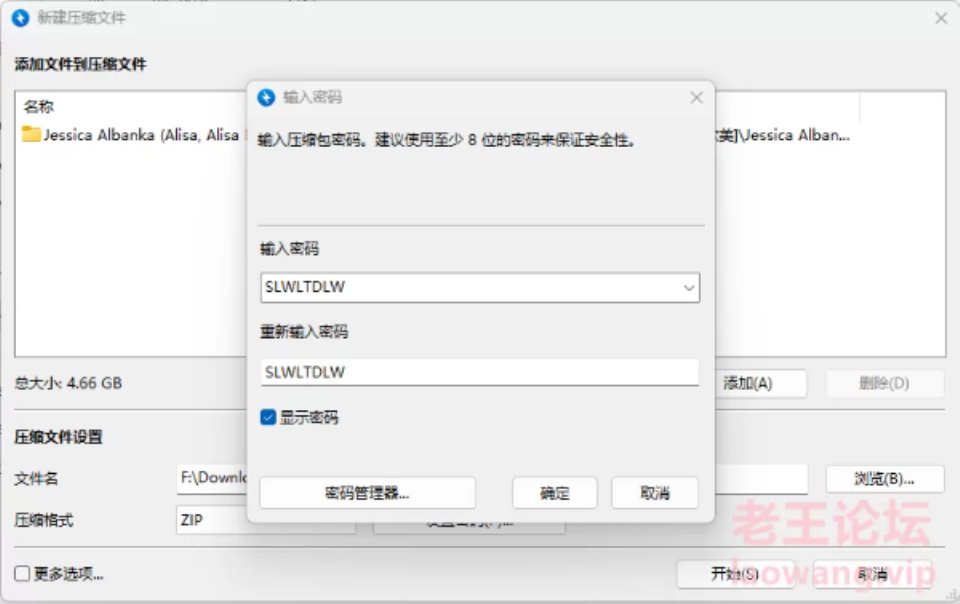Image resolution: width=960 pixels, height=604 pixels.
Task: Open the 密码管理器 button
Action: [367, 493]
